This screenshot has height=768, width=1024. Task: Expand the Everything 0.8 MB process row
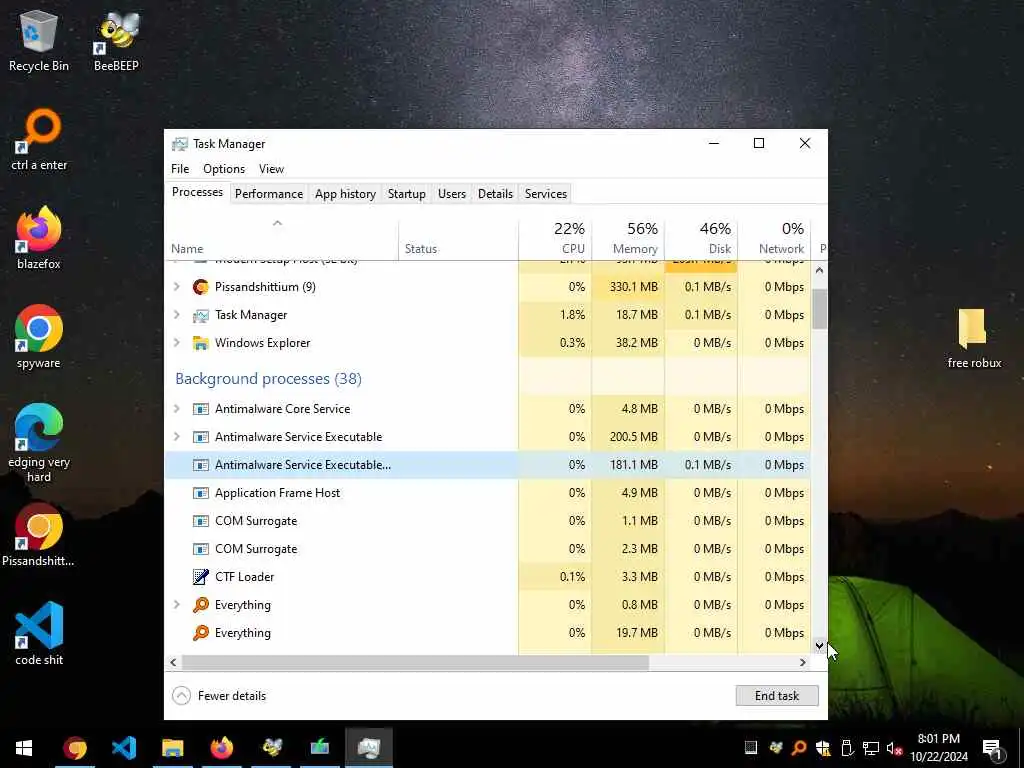176,605
